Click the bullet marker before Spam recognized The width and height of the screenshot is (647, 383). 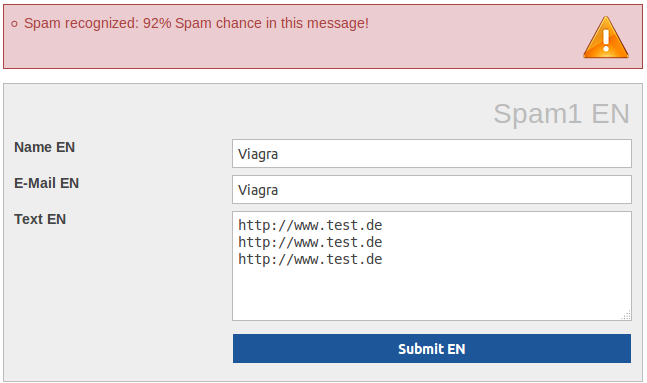pos(14,24)
